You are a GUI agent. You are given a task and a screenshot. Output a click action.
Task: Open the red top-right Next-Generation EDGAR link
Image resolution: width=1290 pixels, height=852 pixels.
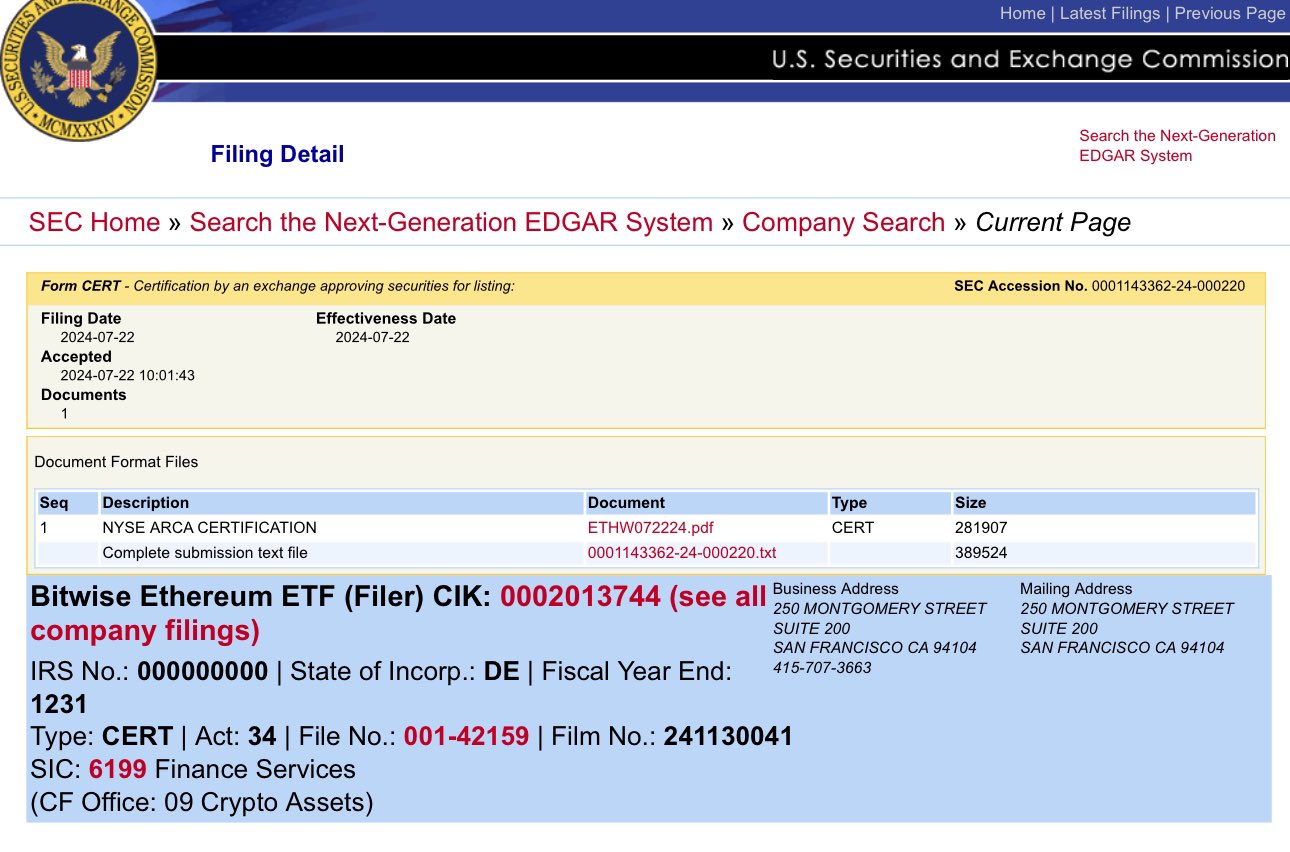point(1177,145)
